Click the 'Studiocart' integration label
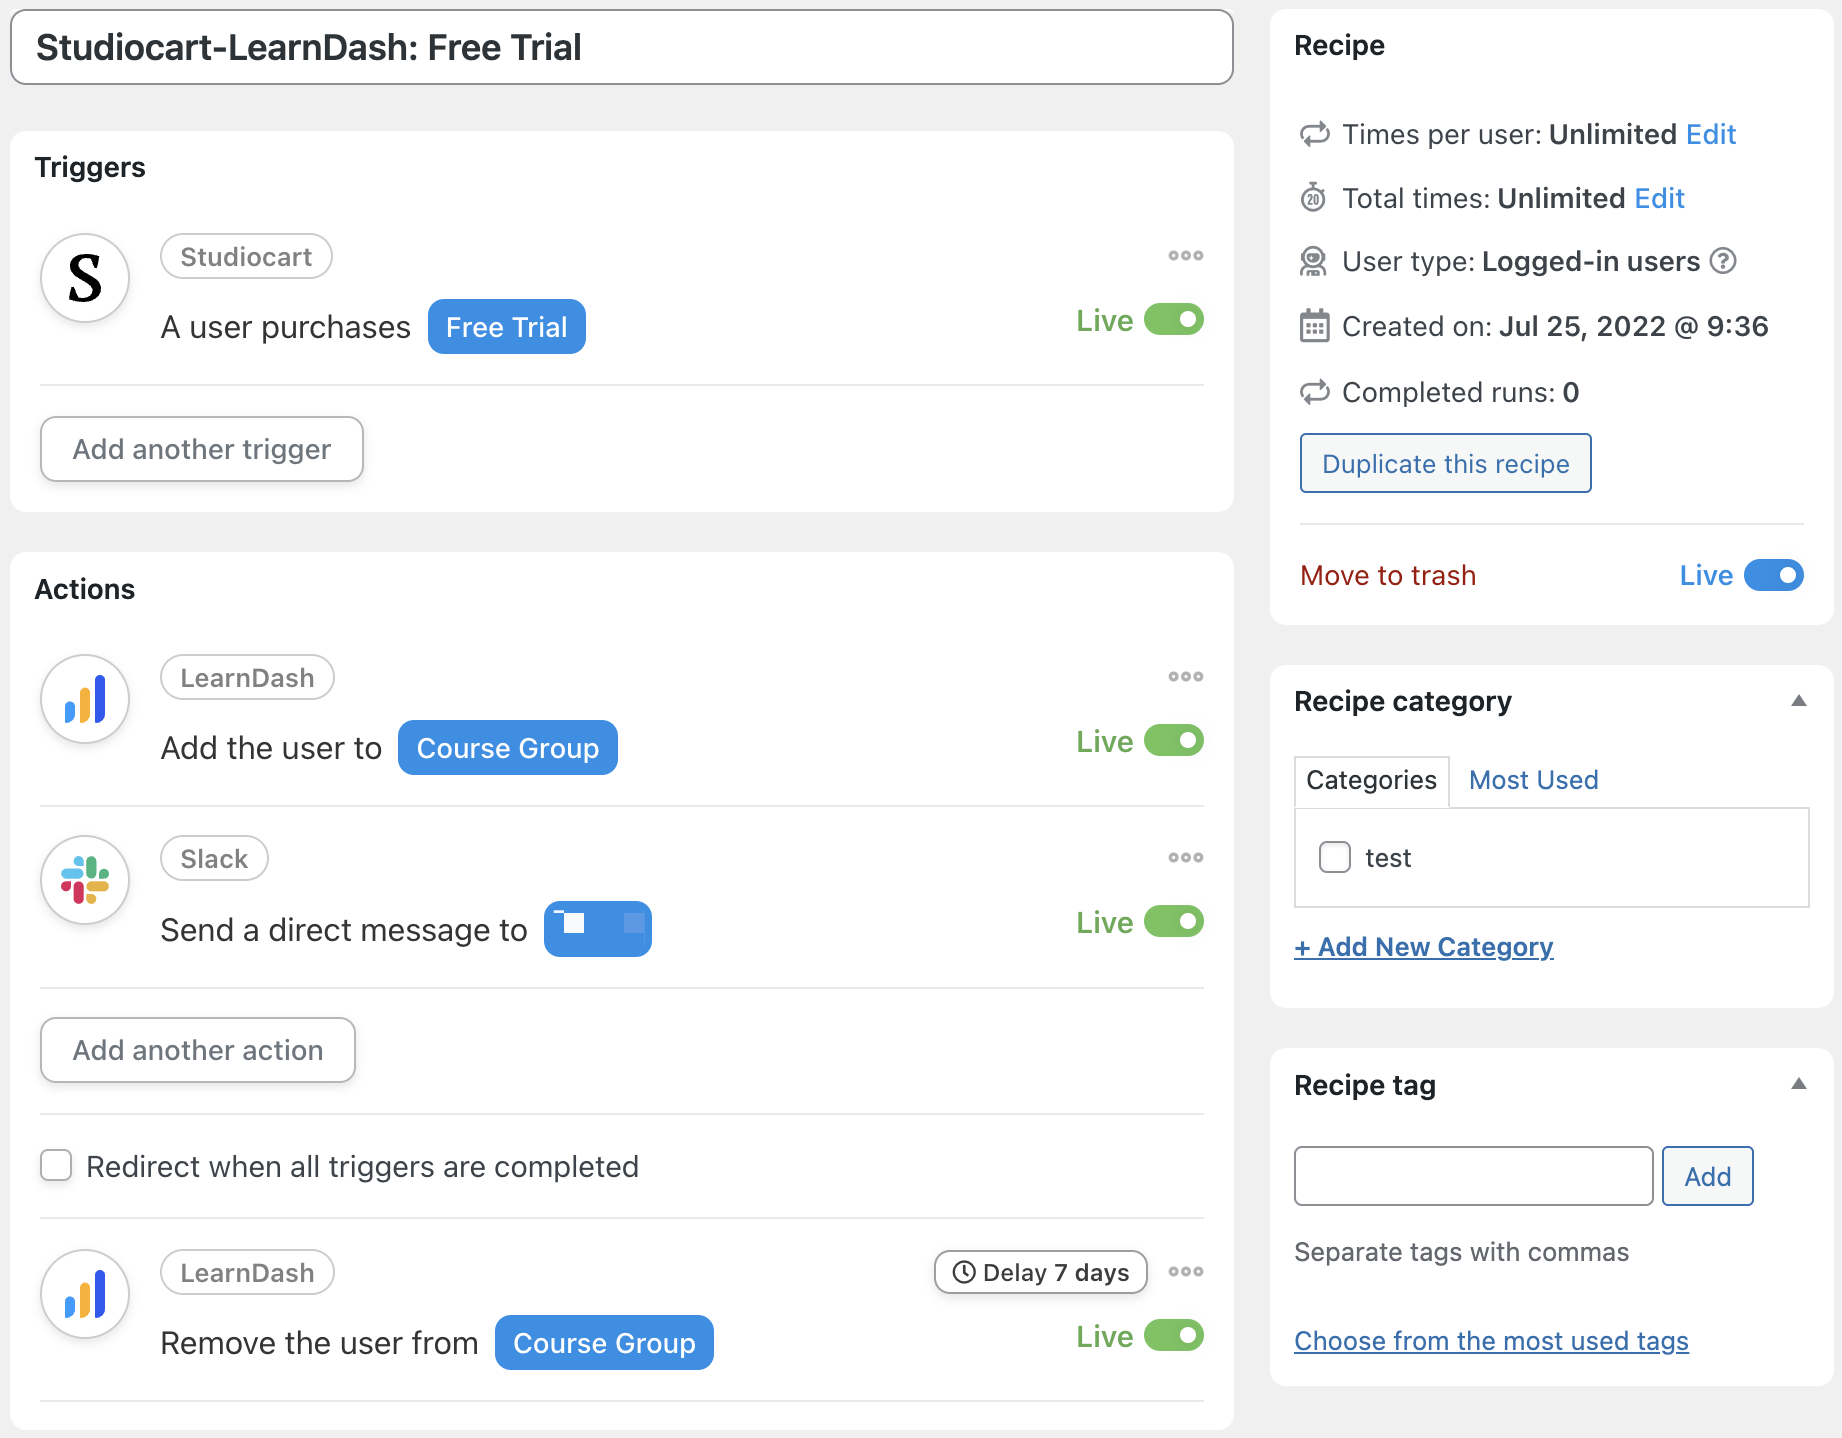The width and height of the screenshot is (1842, 1438). click(x=246, y=257)
